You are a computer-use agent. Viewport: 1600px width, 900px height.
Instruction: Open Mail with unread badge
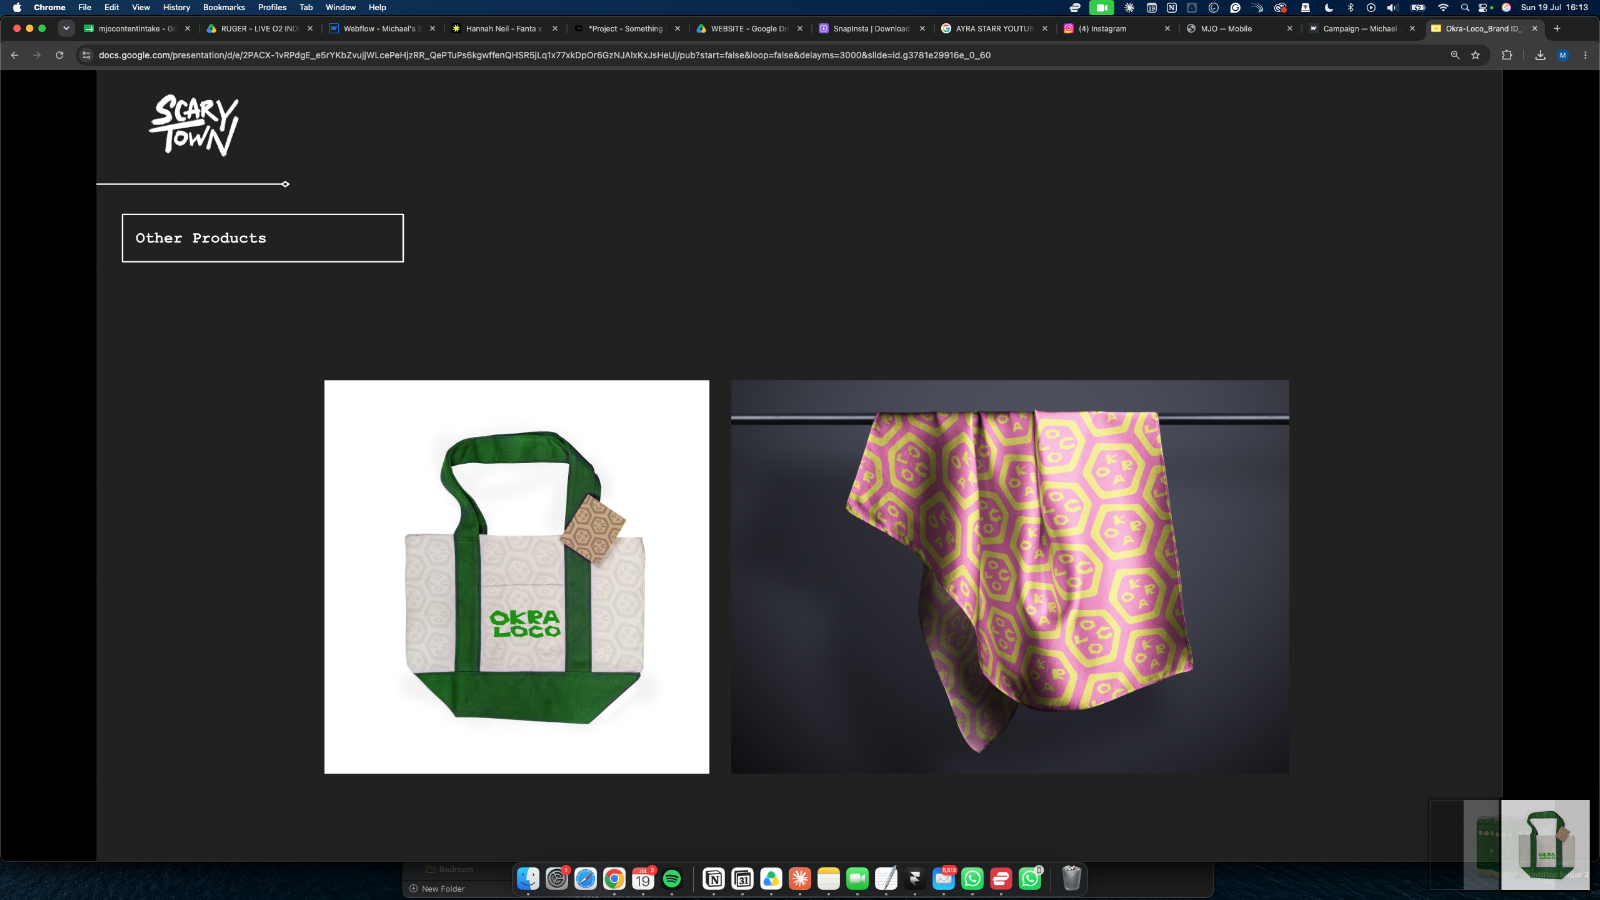(x=944, y=878)
